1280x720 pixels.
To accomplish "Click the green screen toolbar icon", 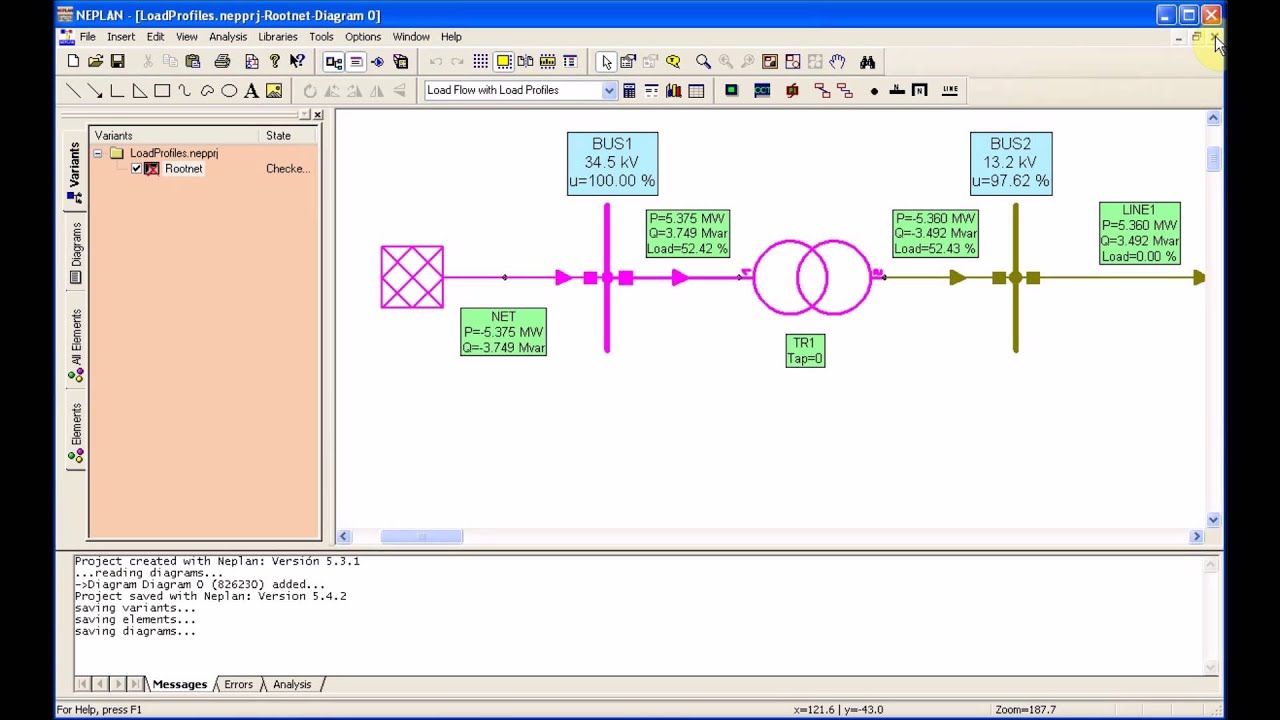I will click(731, 90).
